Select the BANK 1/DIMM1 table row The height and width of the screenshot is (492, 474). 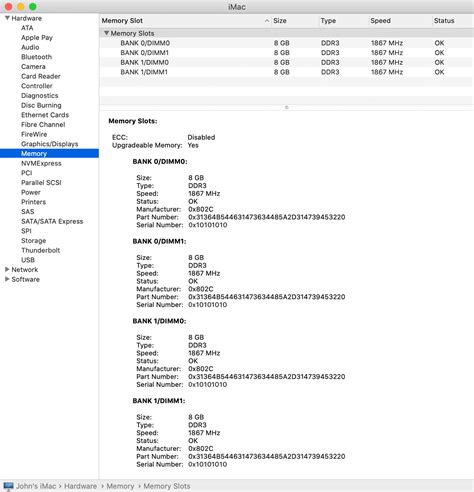[x=286, y=72]
